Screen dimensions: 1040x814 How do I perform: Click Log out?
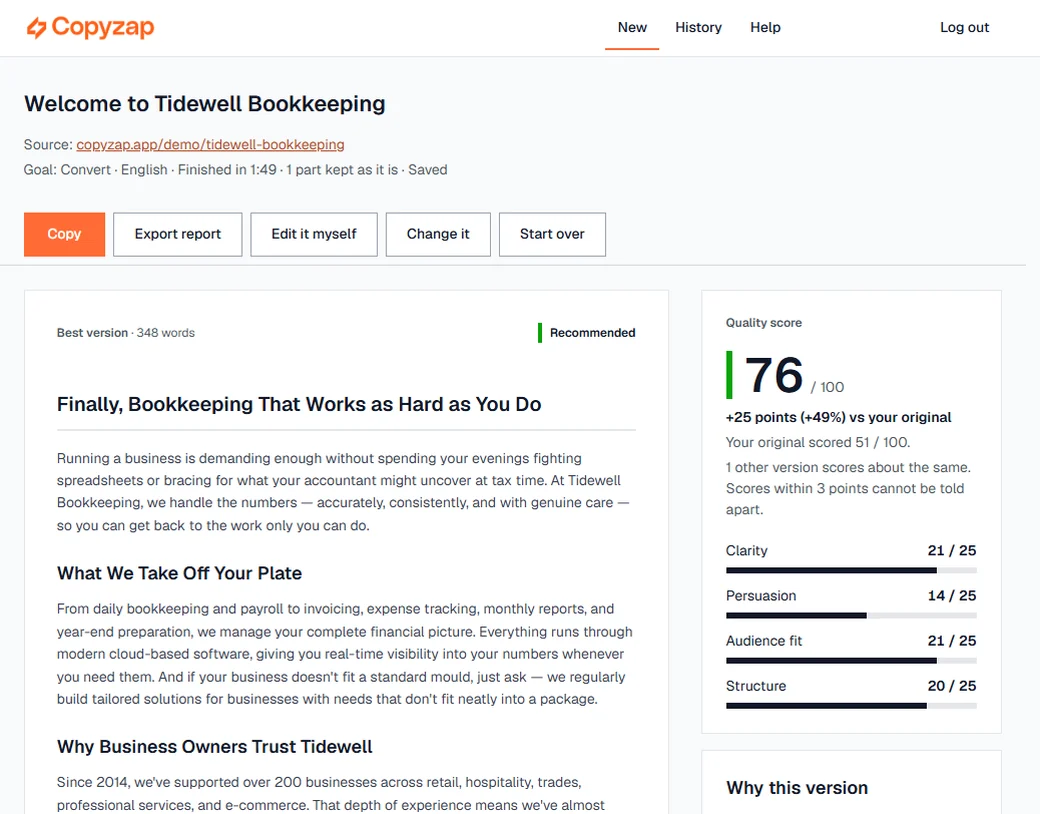964,28
